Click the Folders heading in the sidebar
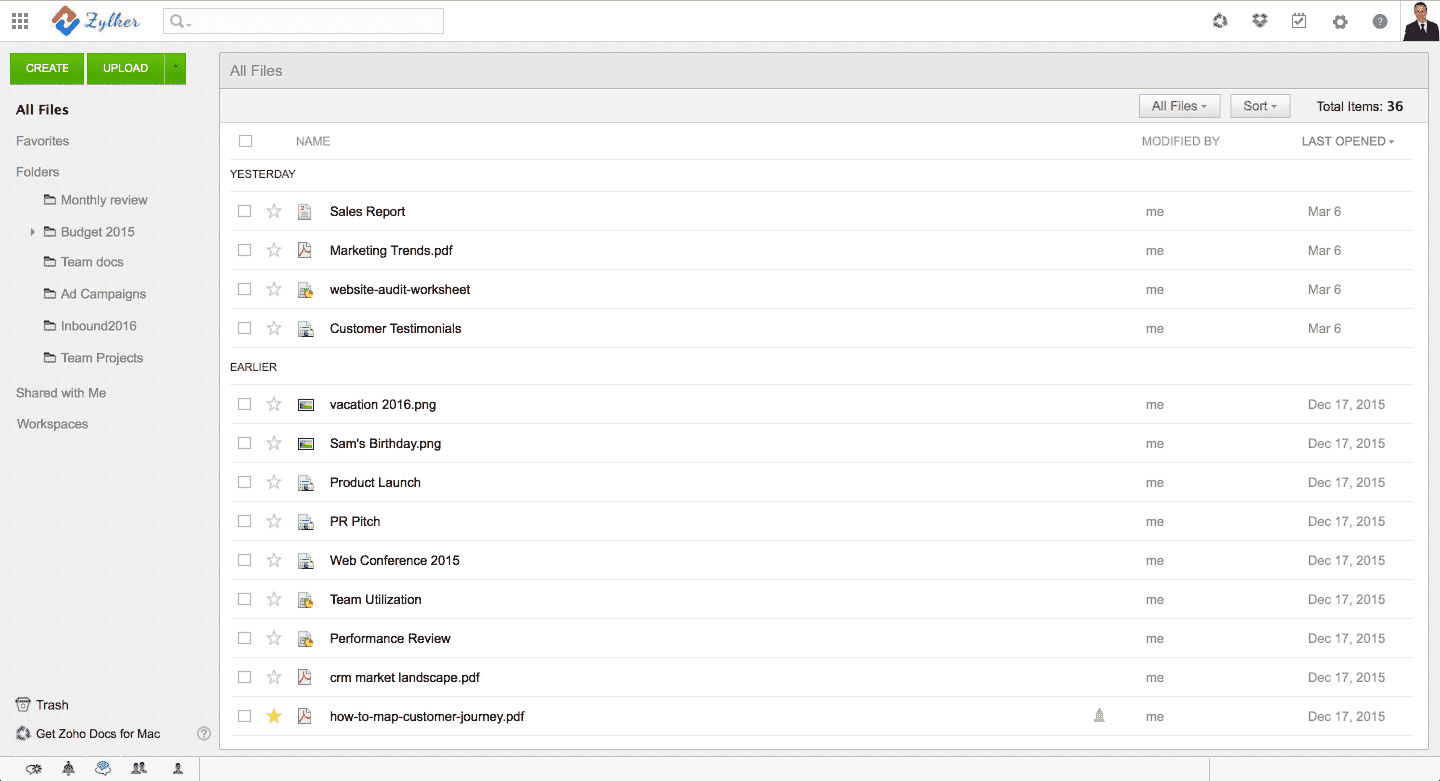This screenshot has width=1440, height=781. point(38,172)
